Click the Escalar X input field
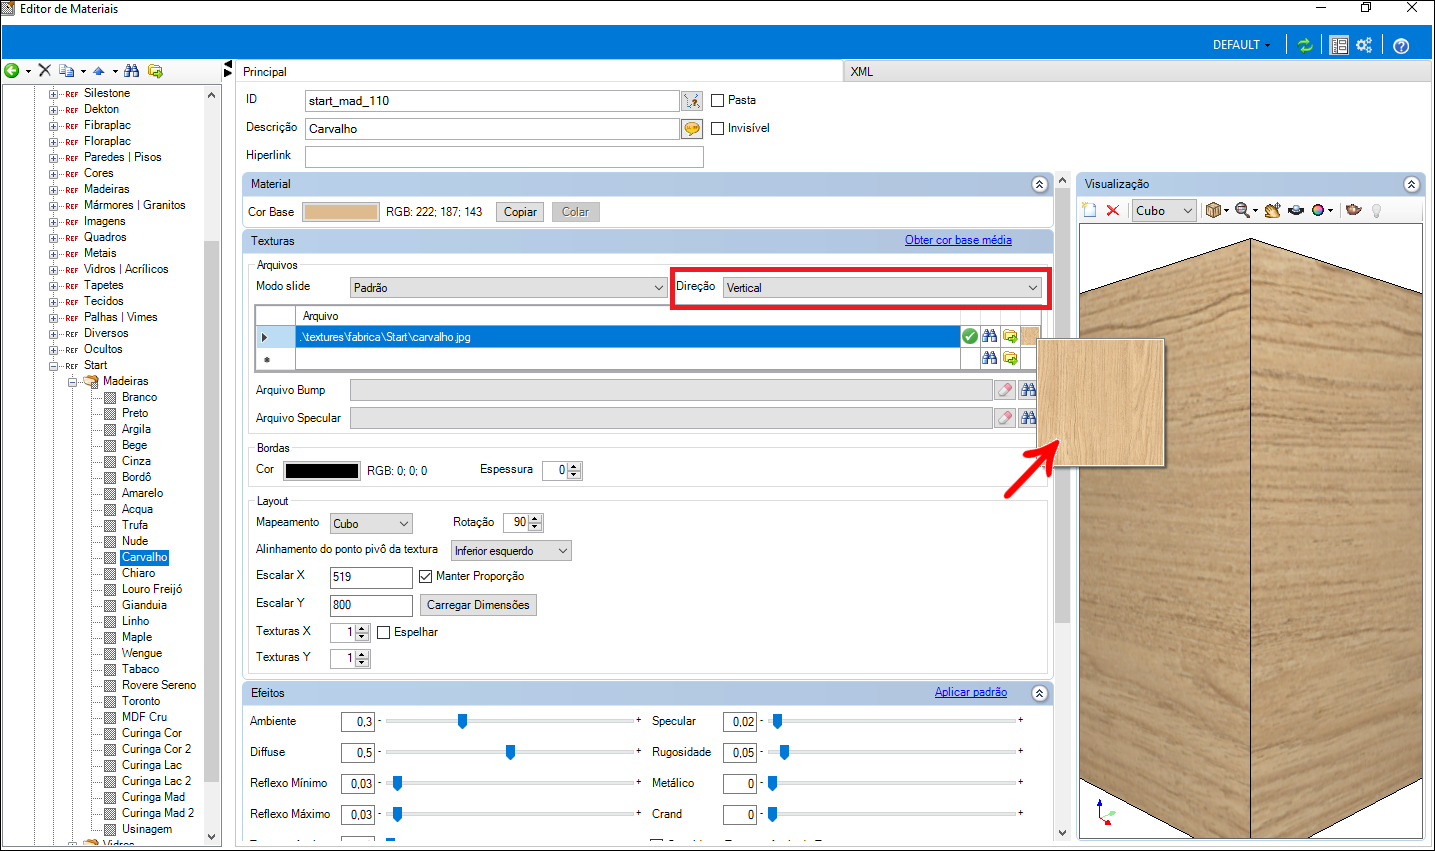The height and width of the screenshot is (851, 1435). click(x=371, y=577)
